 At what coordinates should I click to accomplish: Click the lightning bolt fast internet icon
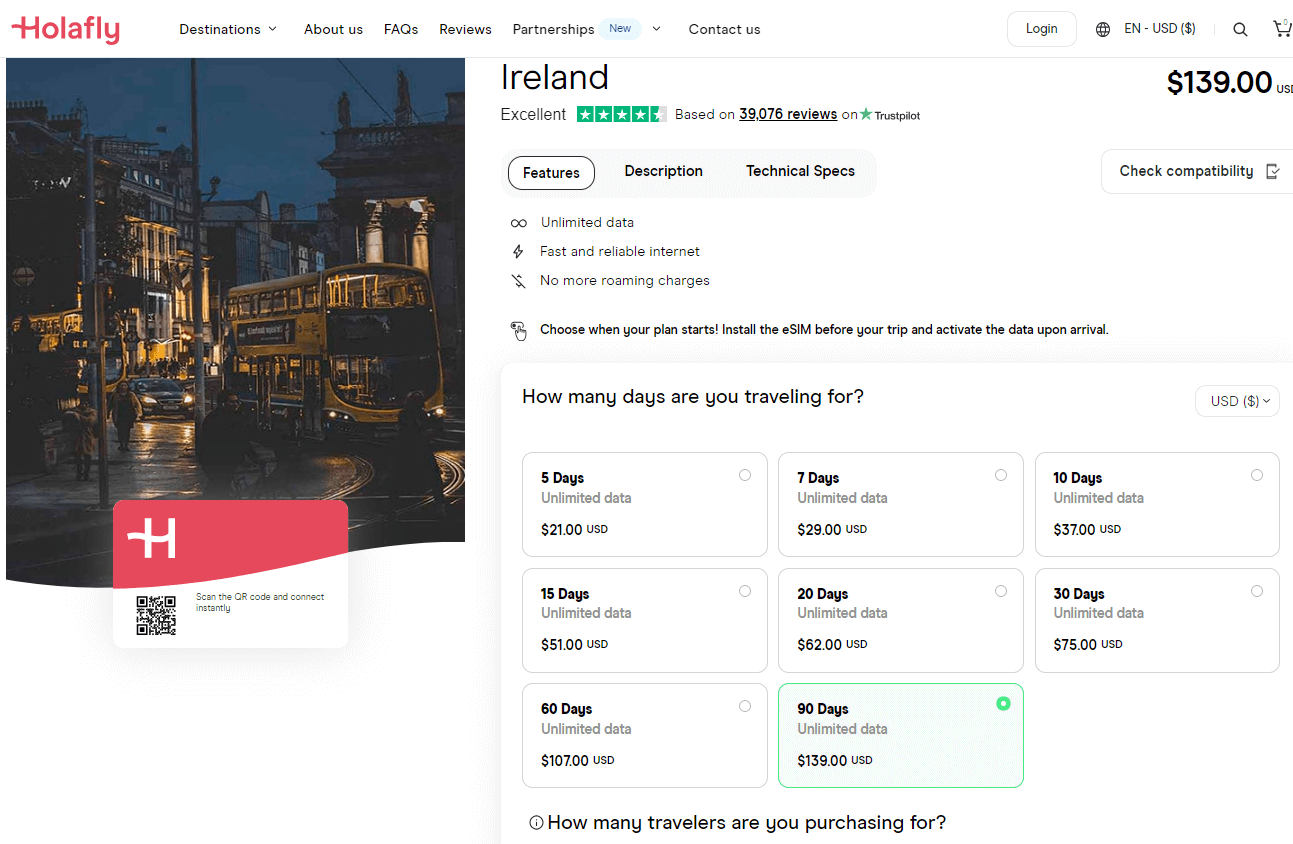click(x=518, y=252)
